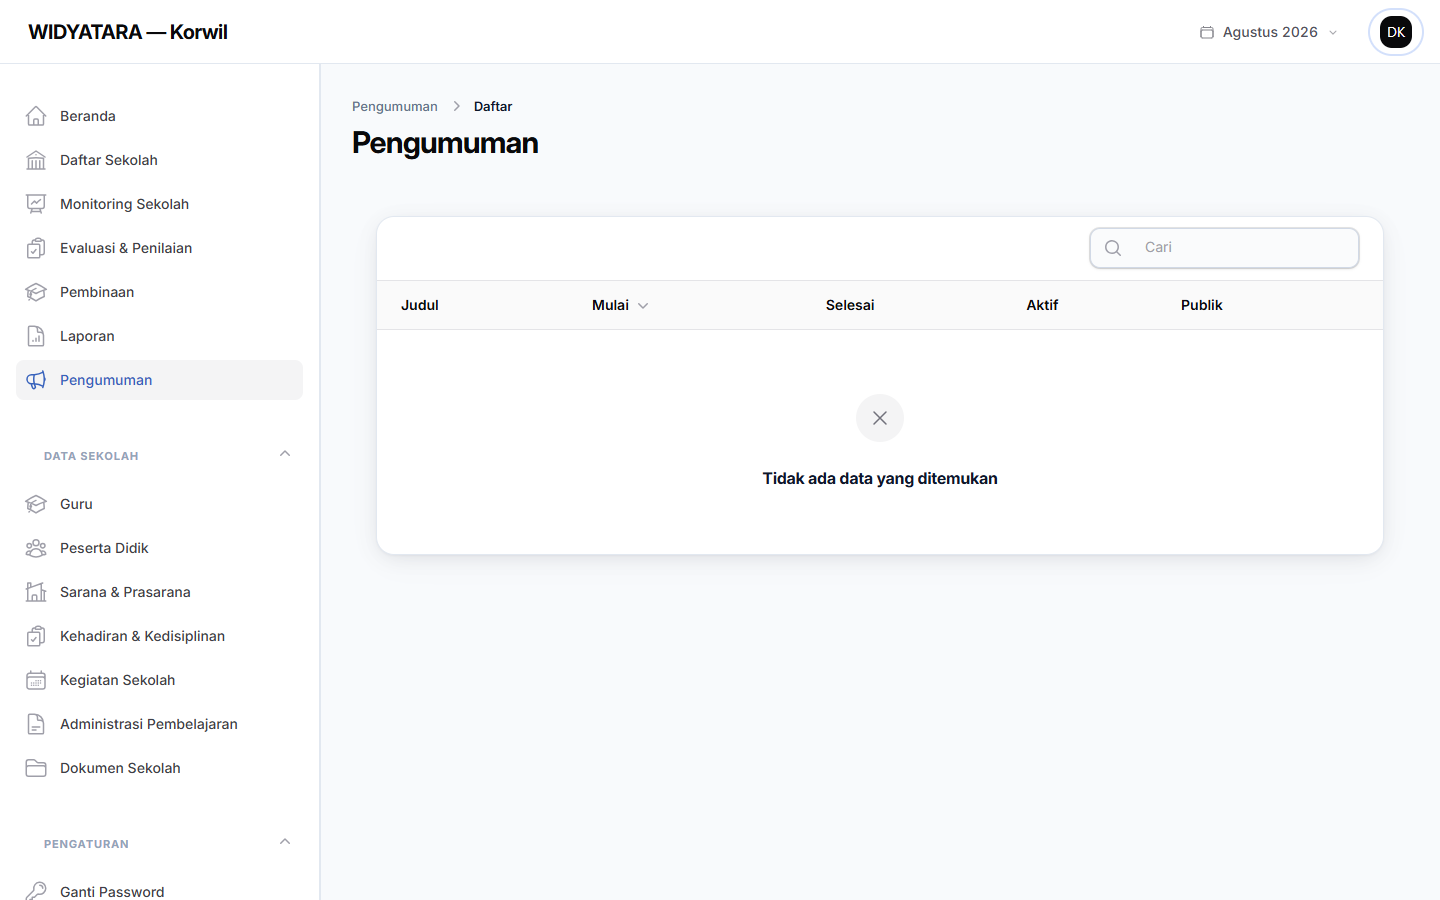Click the Guru academic cap icon
The width and height of the screenshot is (1440, 900).
point(36,504)
